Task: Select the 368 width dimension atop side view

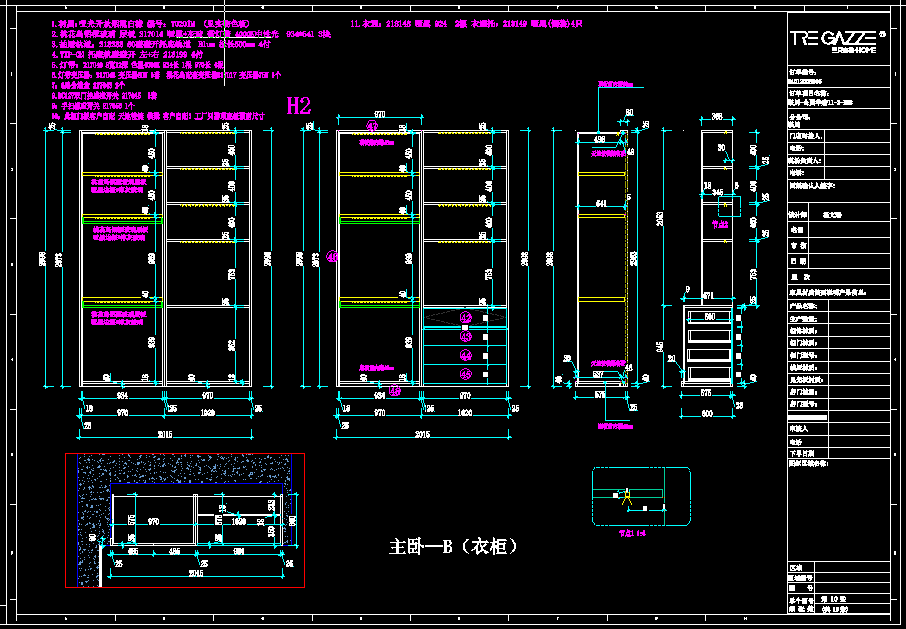Action: (716, 117)
